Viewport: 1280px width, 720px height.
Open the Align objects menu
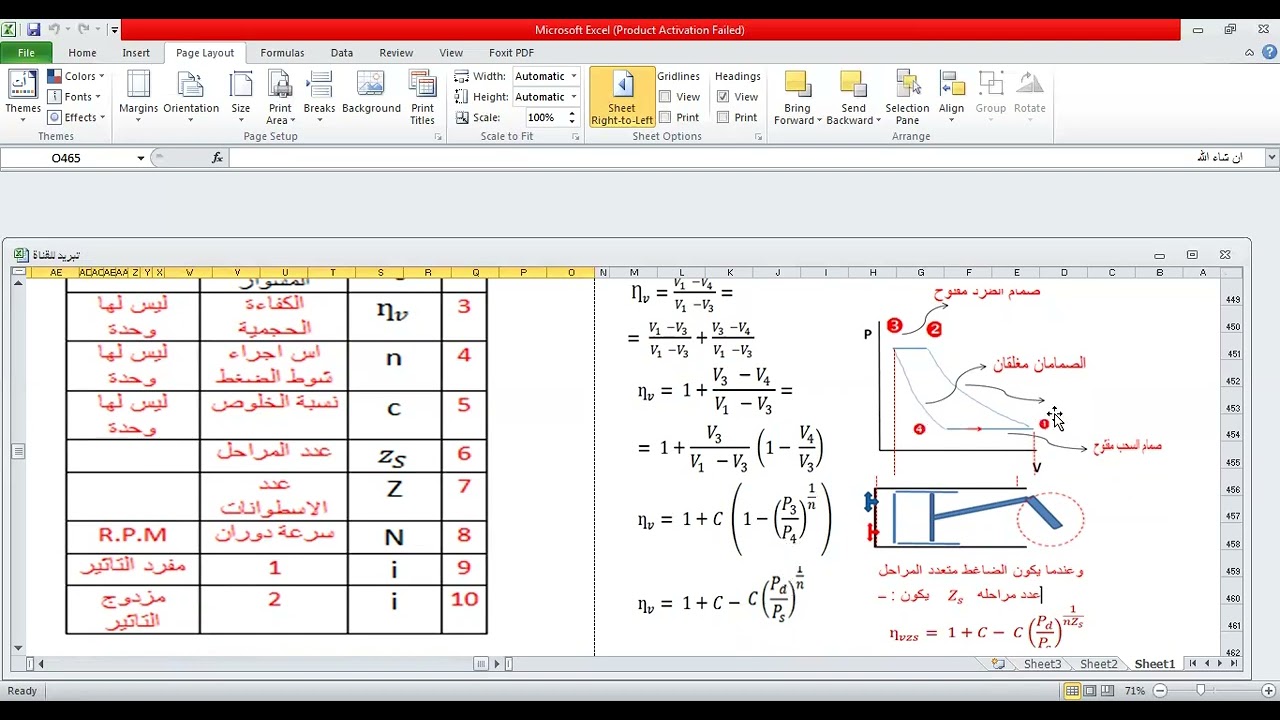point(951,96)
